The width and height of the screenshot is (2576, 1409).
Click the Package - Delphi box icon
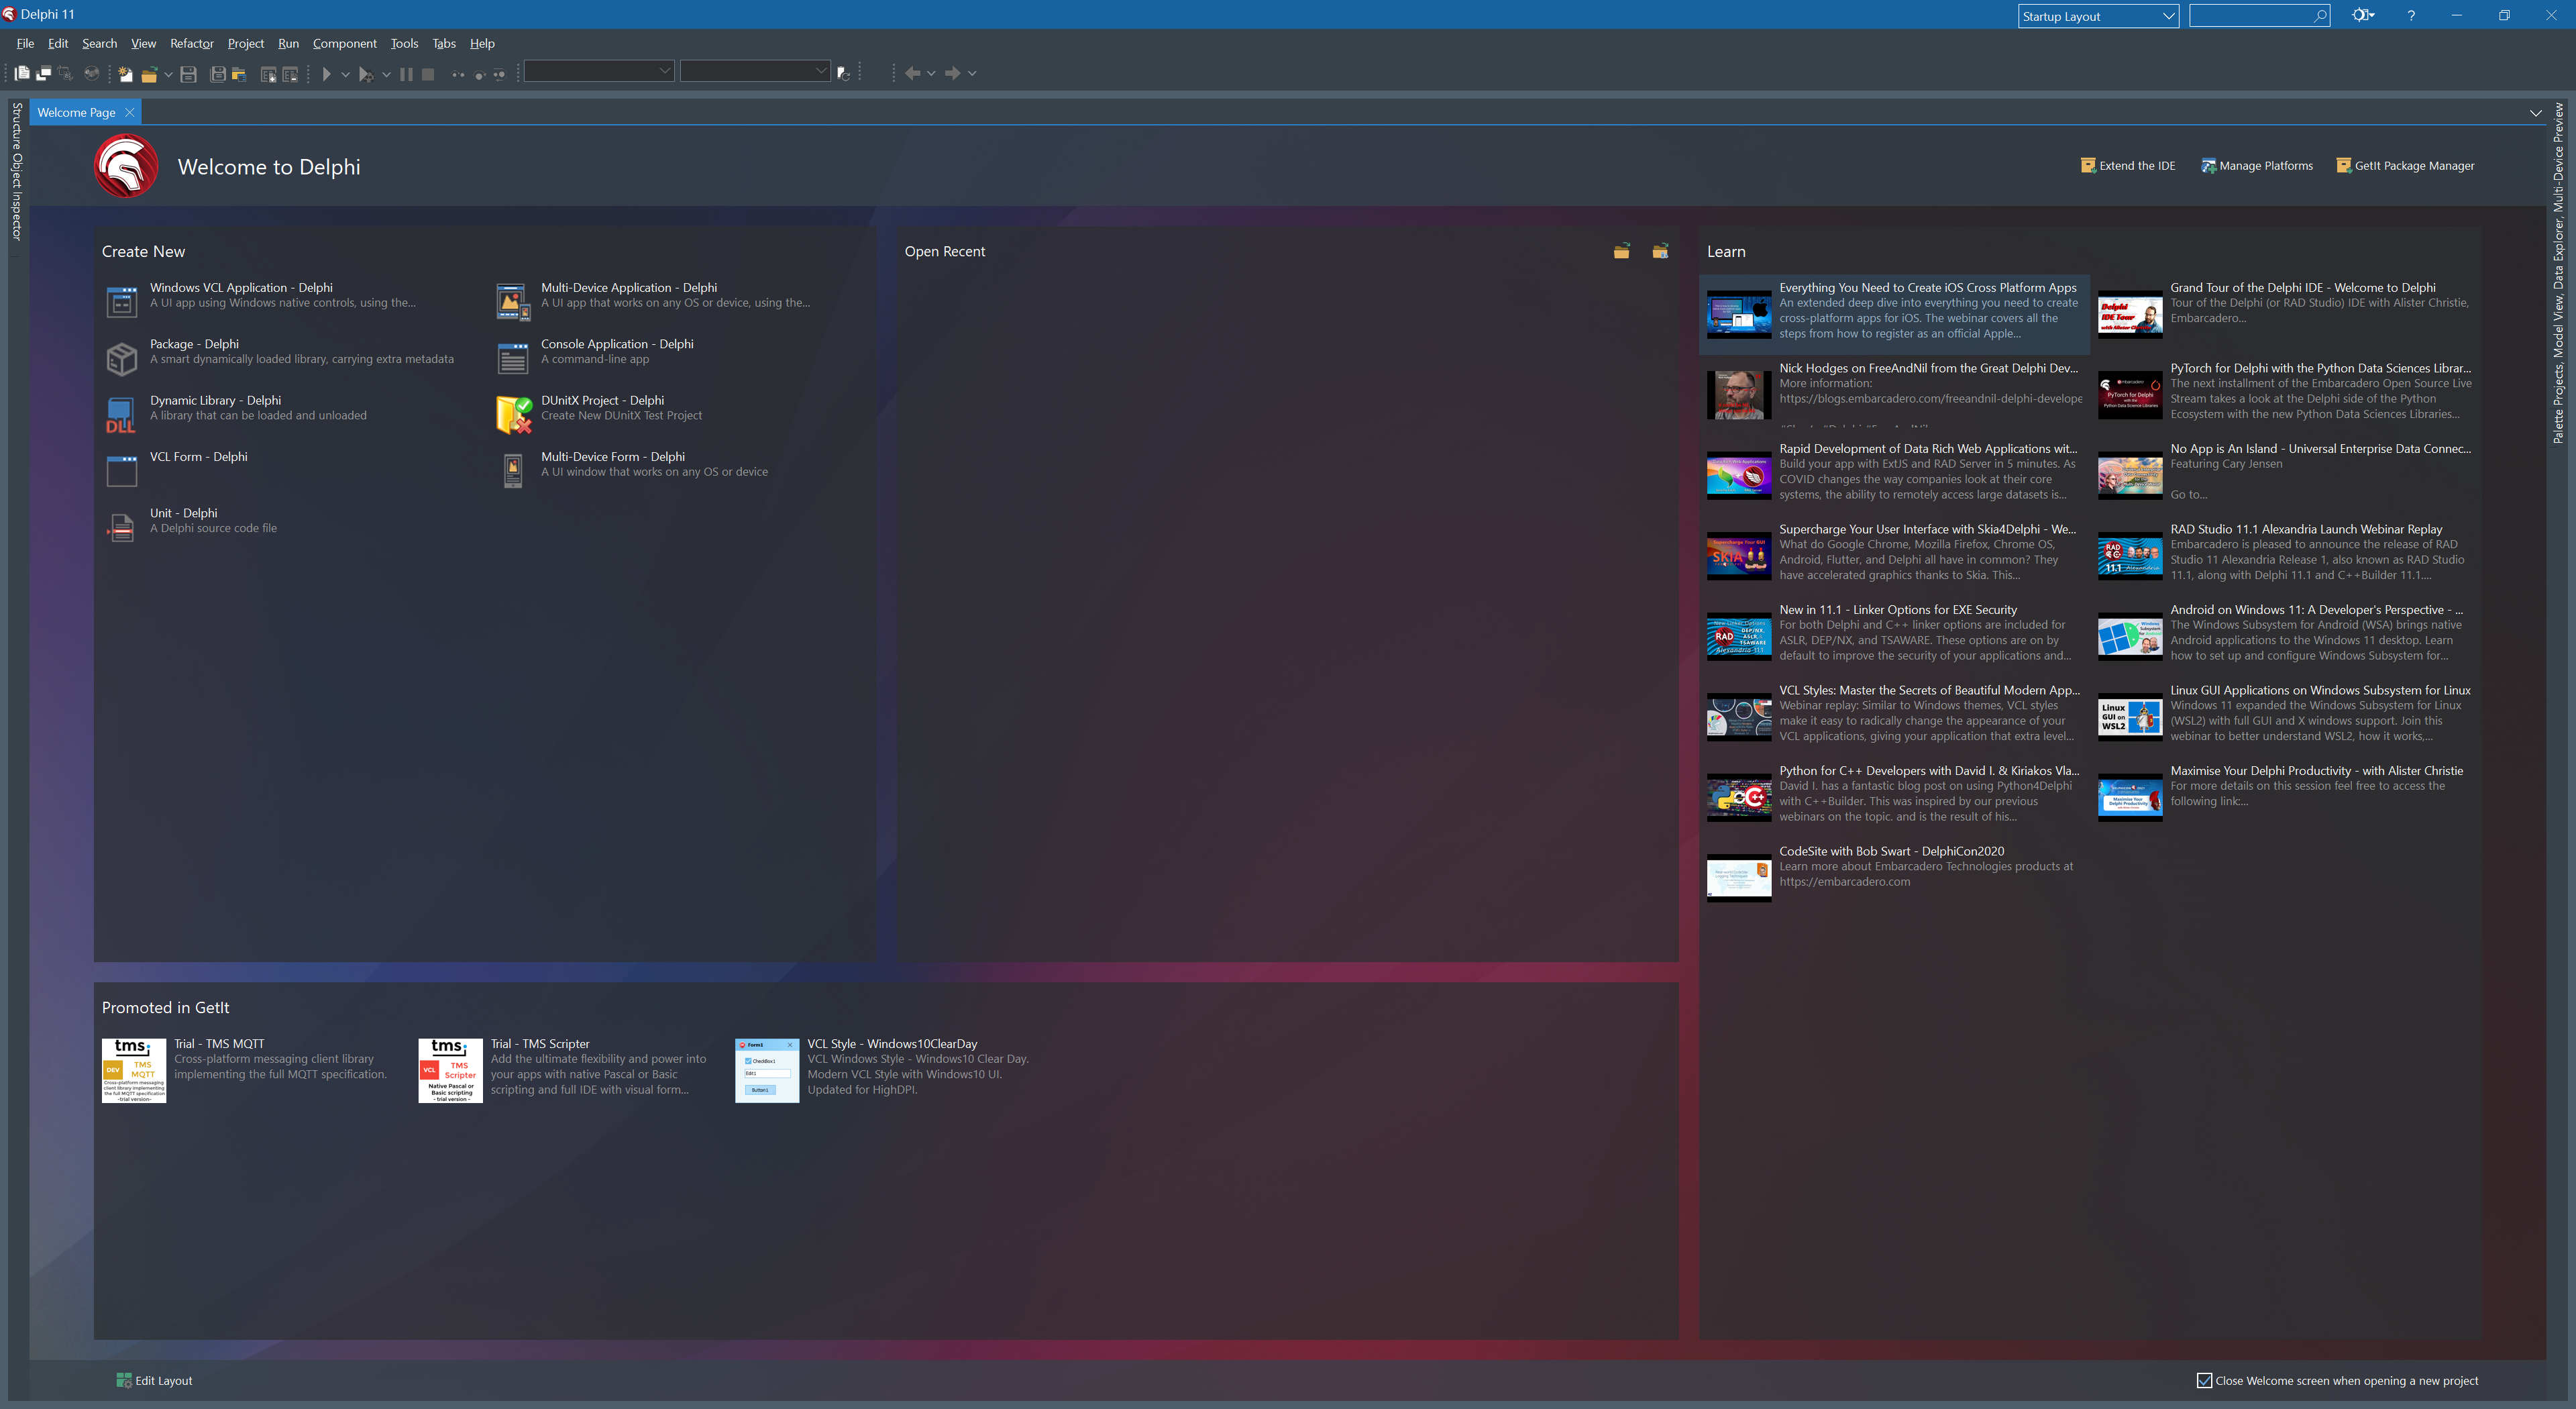coord(122,358)
